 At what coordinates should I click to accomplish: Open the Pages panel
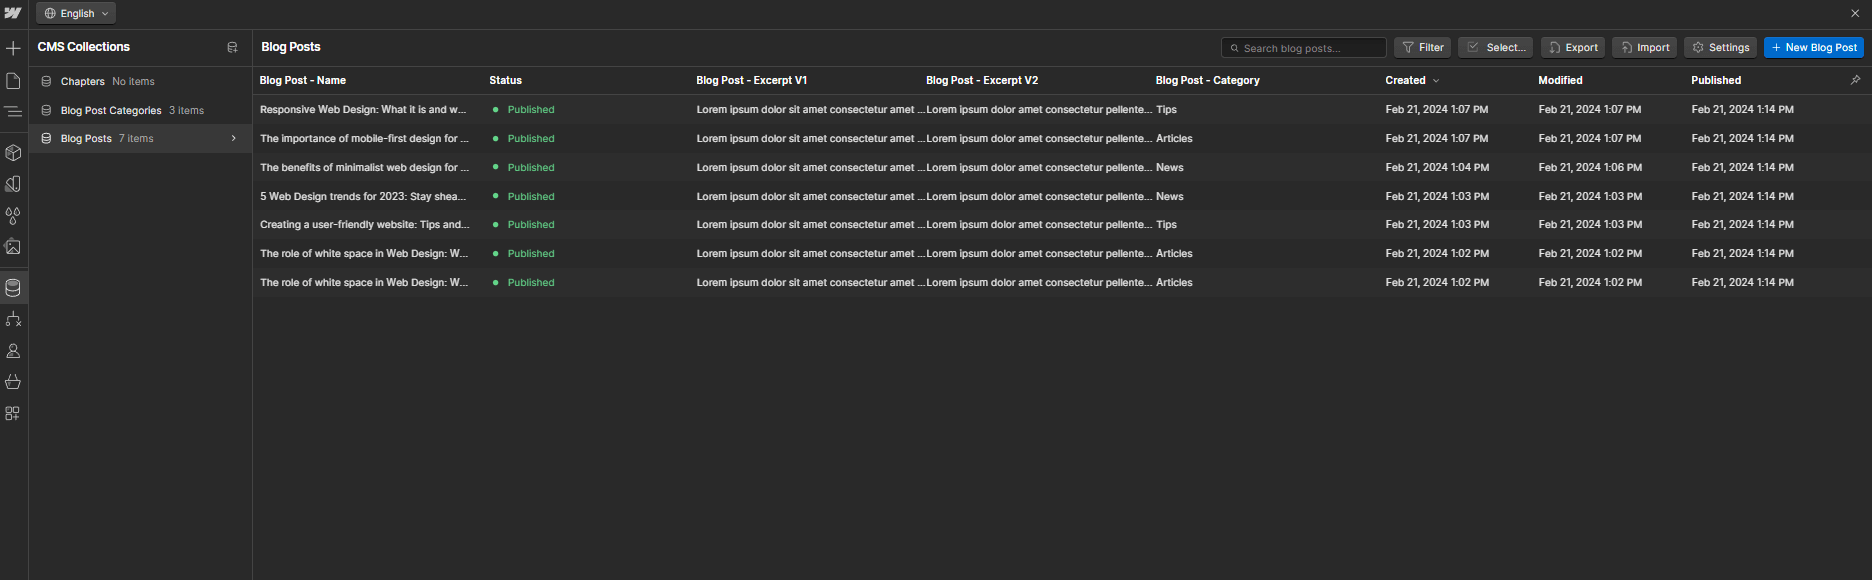pyautogui.click(x=13, y=81)
